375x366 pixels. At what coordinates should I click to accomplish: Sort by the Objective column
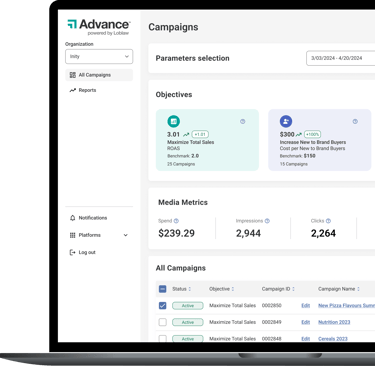pos(222,289)
